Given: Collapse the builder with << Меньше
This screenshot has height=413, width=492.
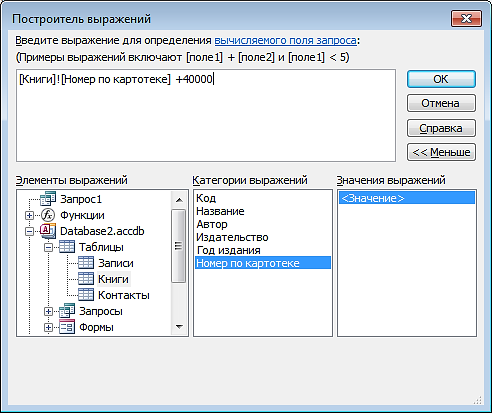Looking at the screenshot, I should click(x=441, y=152).
